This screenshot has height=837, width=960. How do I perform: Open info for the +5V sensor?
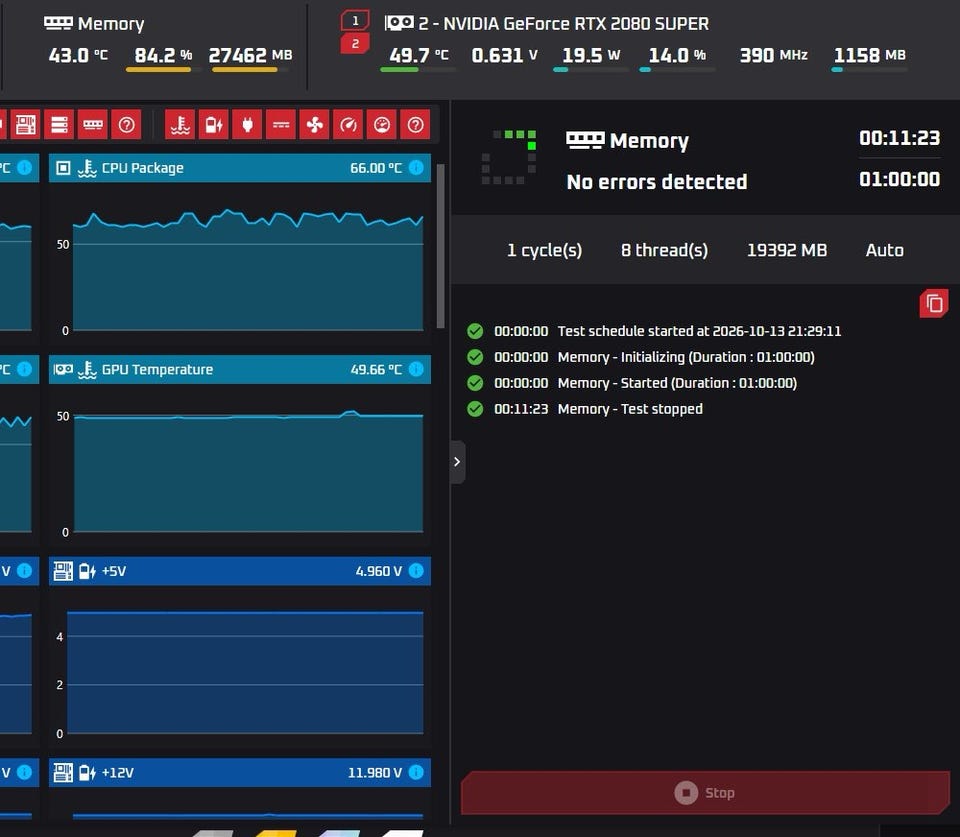[x=416, y=571]
